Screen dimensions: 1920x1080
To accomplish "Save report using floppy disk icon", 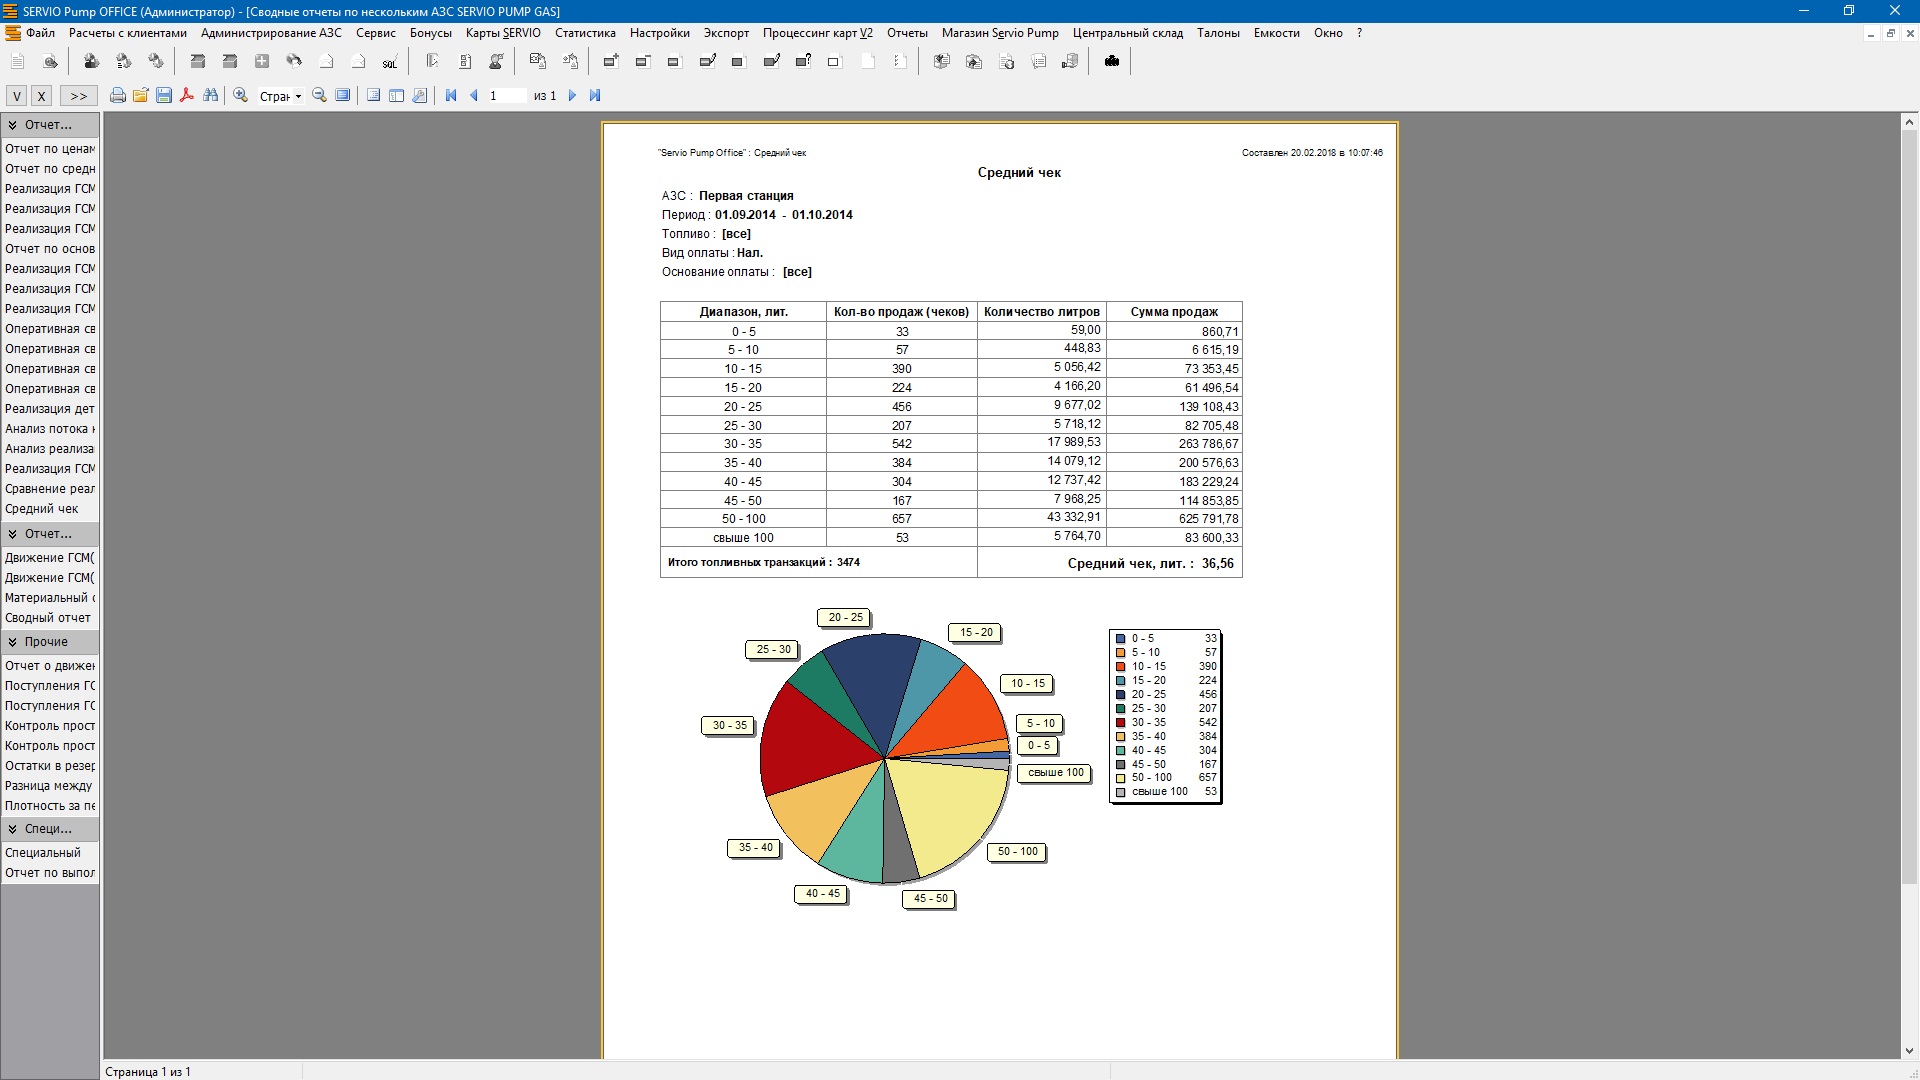I will (164, 96).
